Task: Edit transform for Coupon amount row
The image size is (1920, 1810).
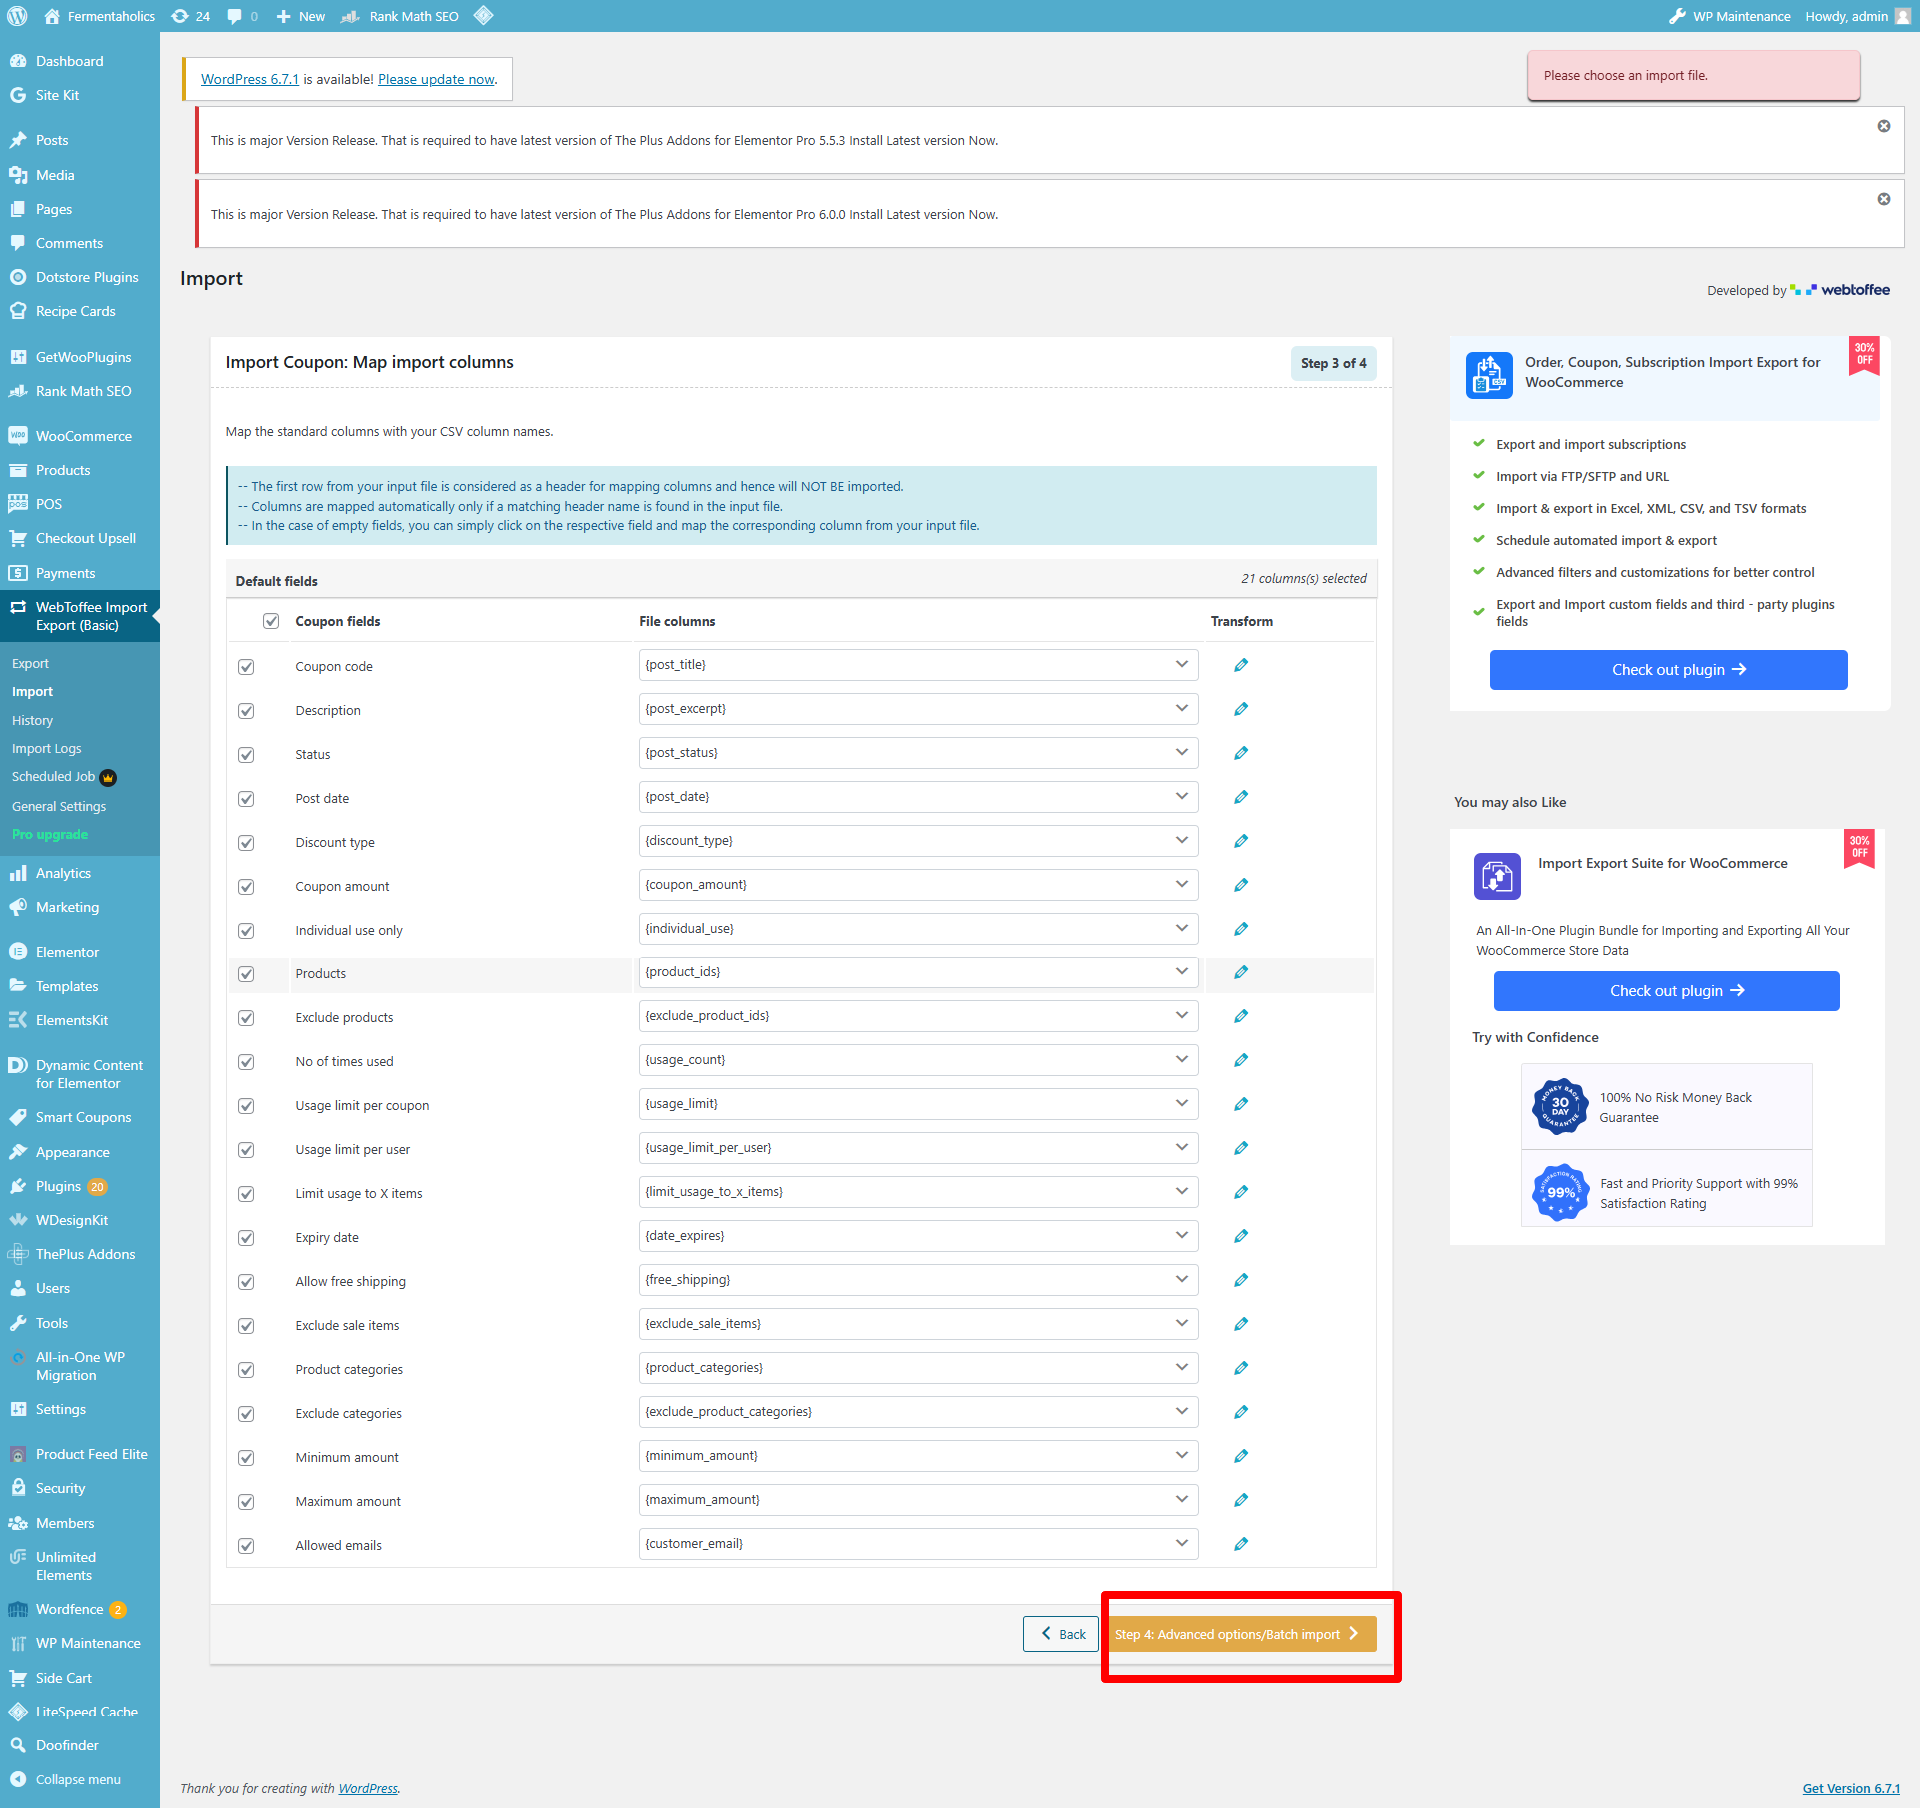Action: 1241,885
